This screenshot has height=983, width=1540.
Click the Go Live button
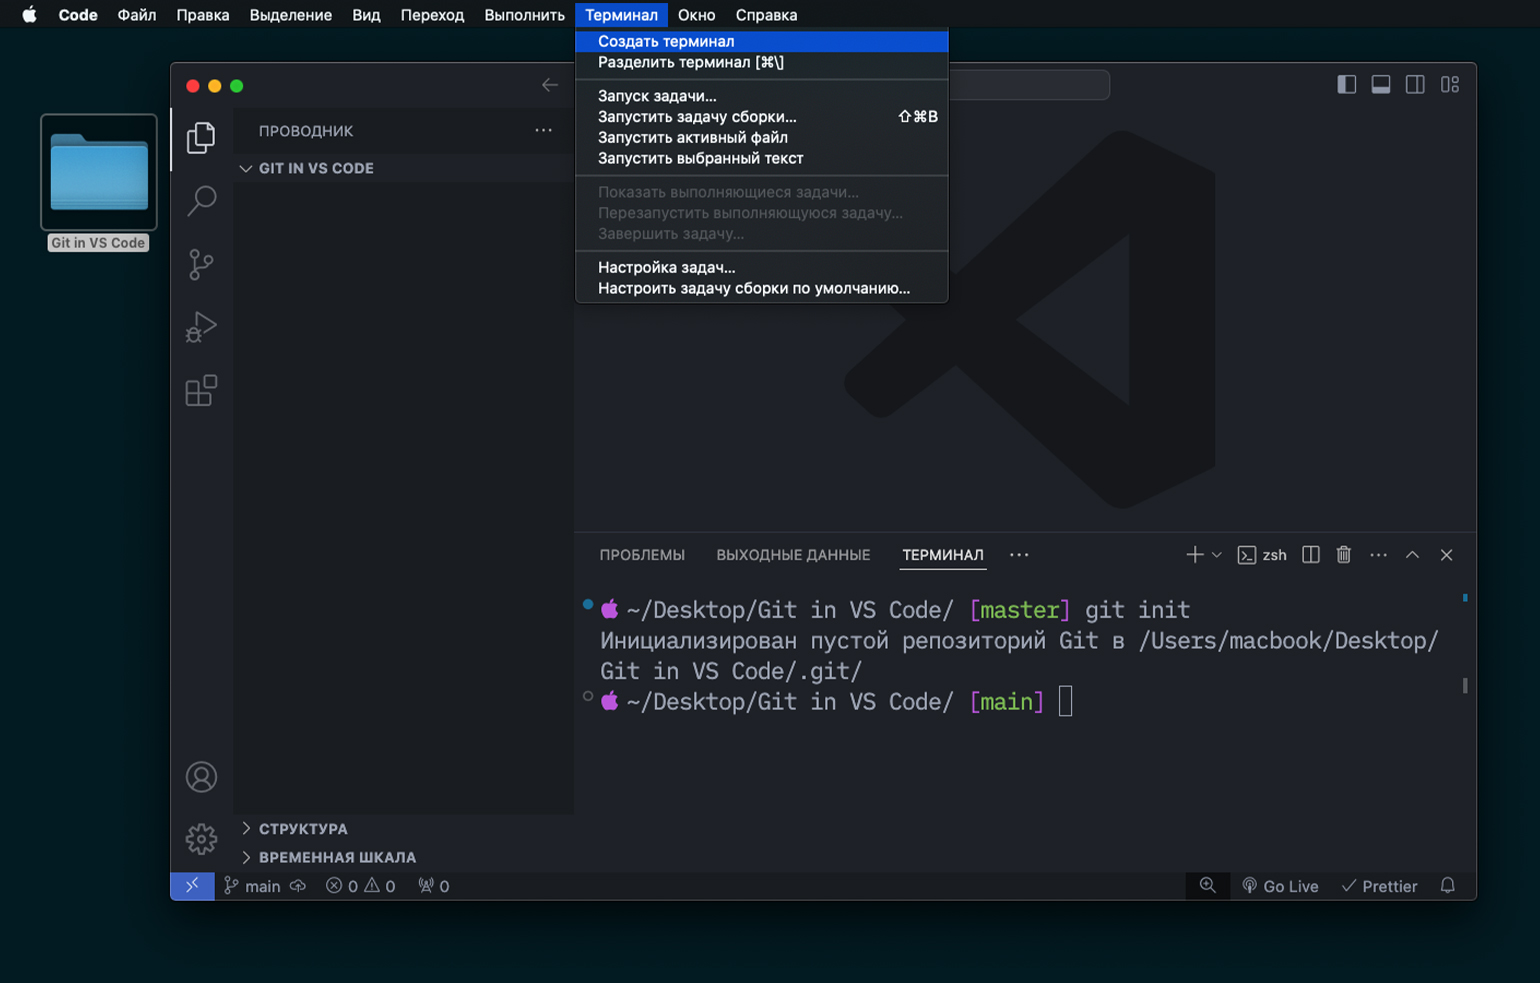[x=1280, y=886]
